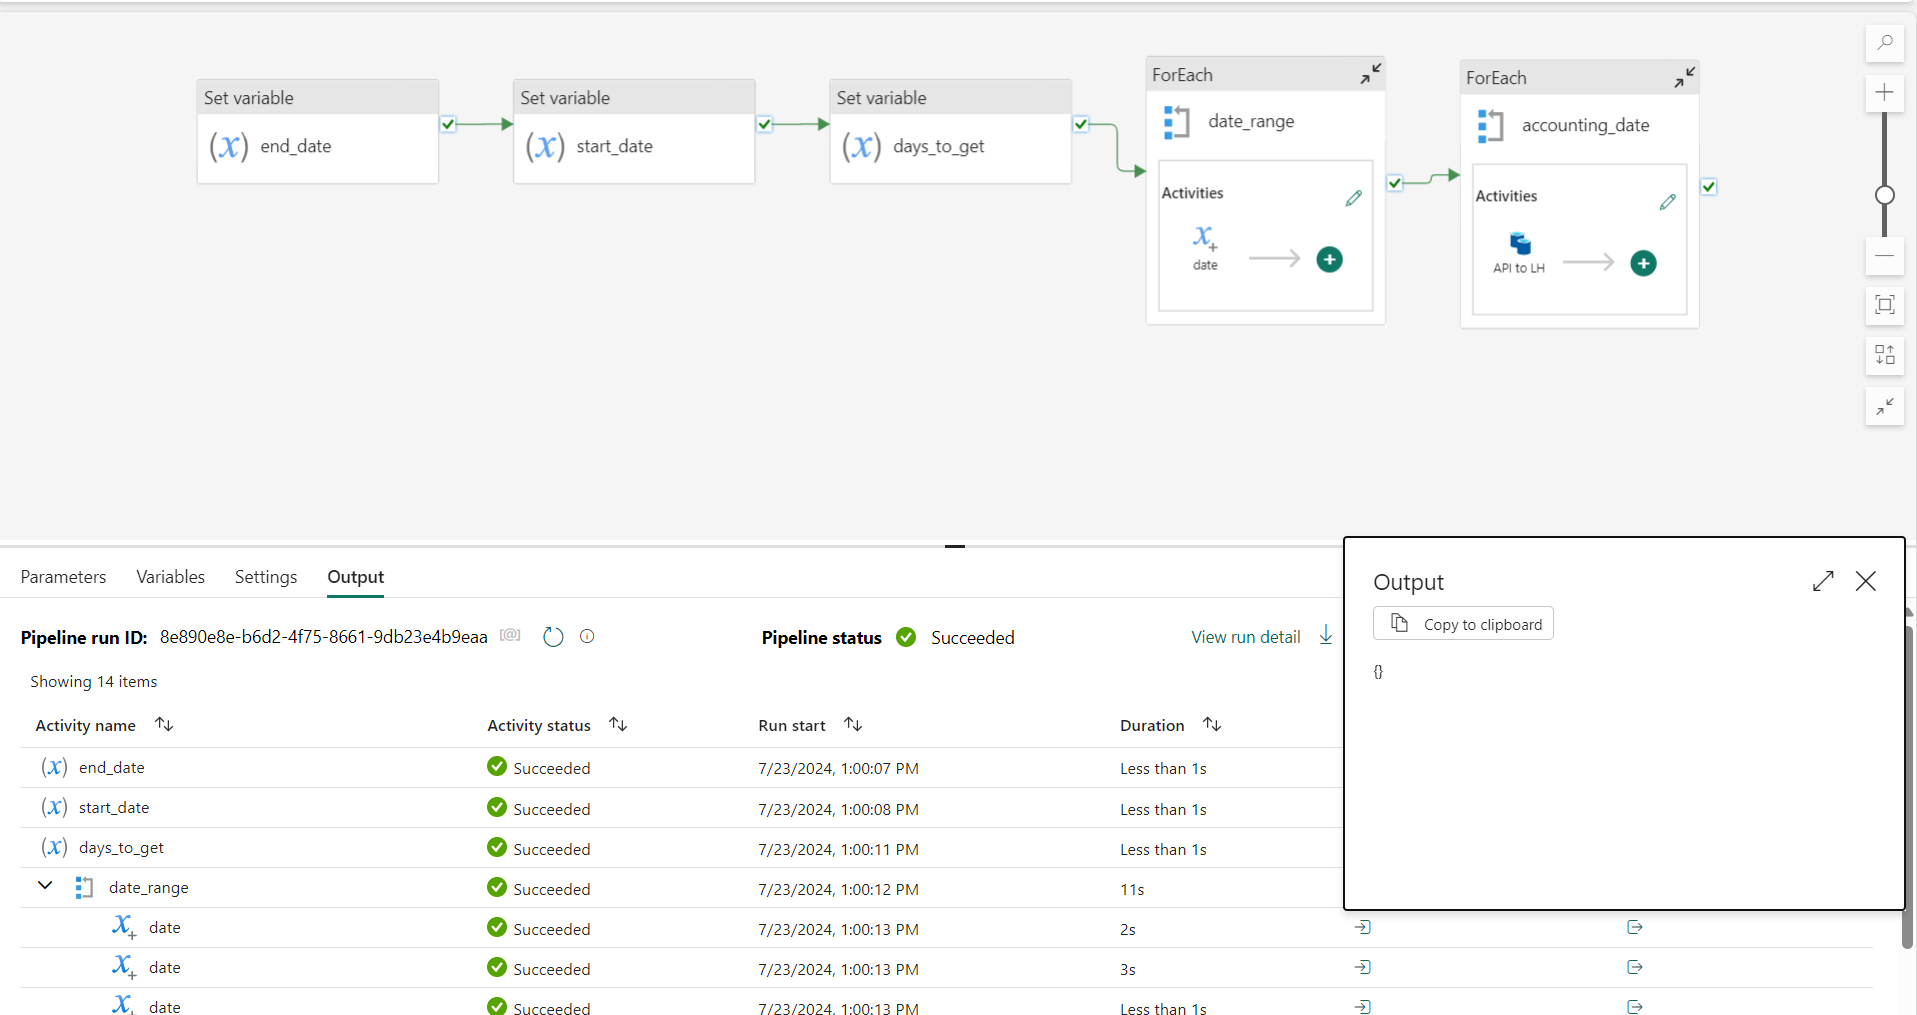This screenshot has width=1917, height=1015.
Task: Expand the Output popup to full size
Action: (x=1823, y=581)
